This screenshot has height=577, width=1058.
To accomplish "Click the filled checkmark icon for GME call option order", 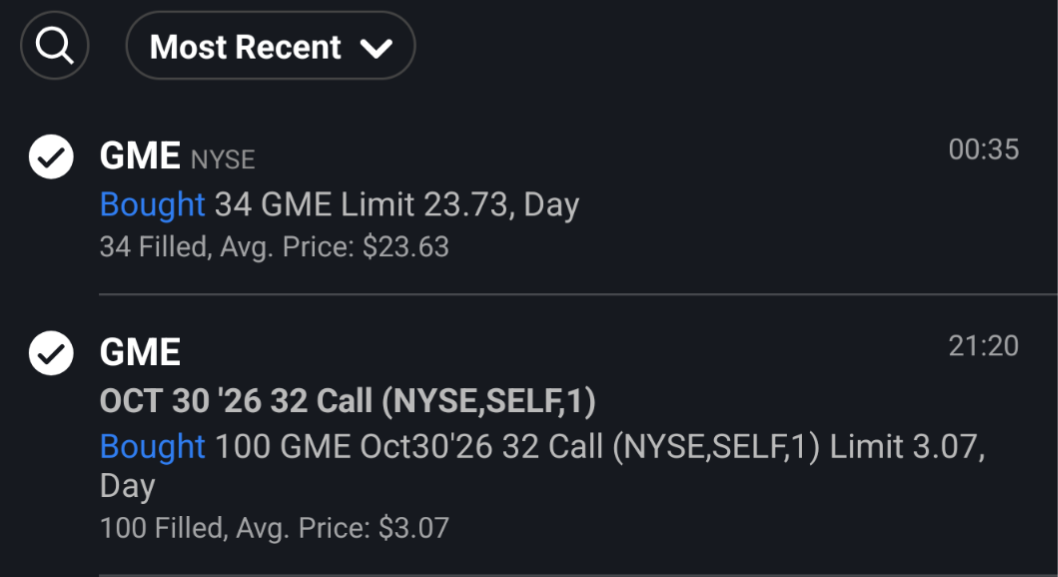I will [x=50, y=353].
